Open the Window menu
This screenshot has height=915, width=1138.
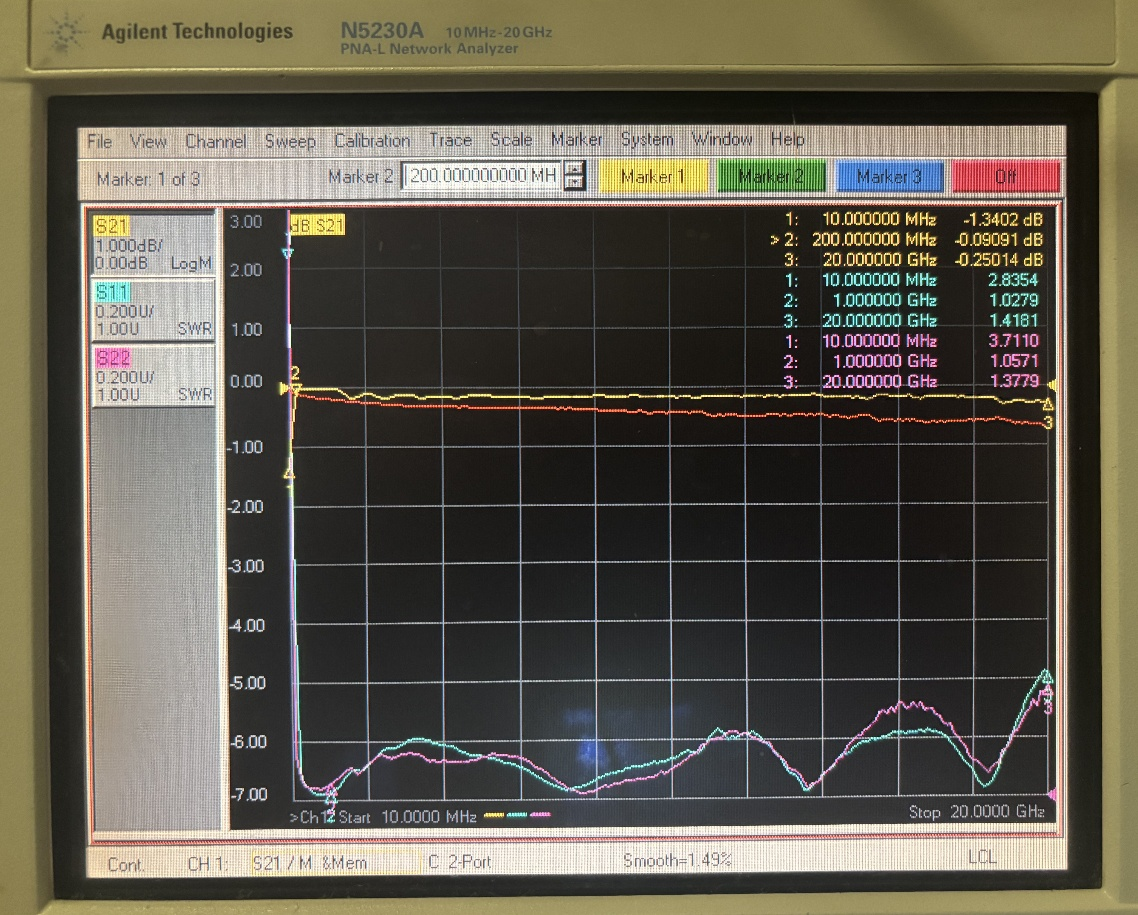(722, 140)
